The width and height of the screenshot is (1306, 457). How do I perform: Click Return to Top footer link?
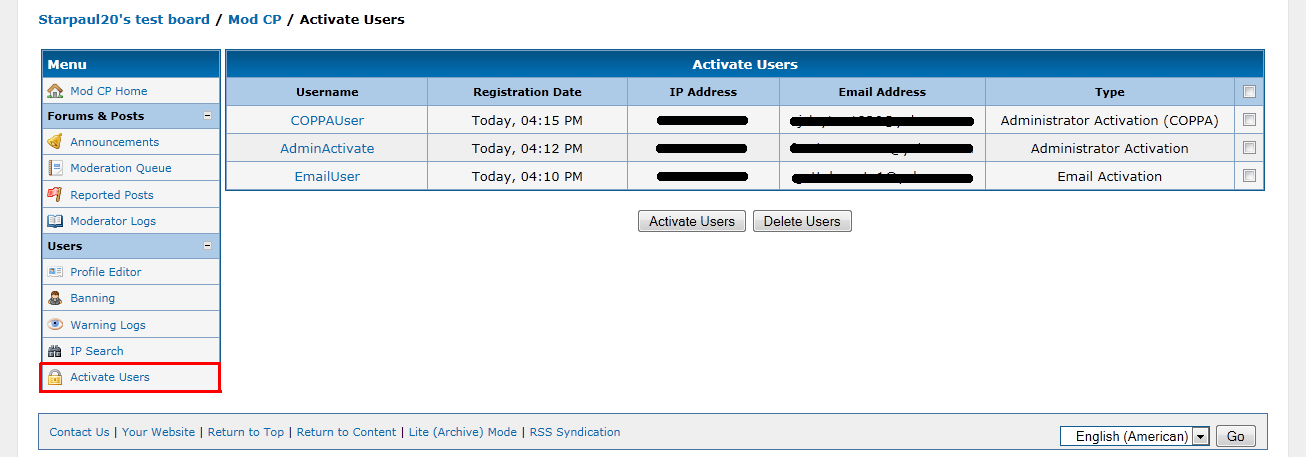246,432
